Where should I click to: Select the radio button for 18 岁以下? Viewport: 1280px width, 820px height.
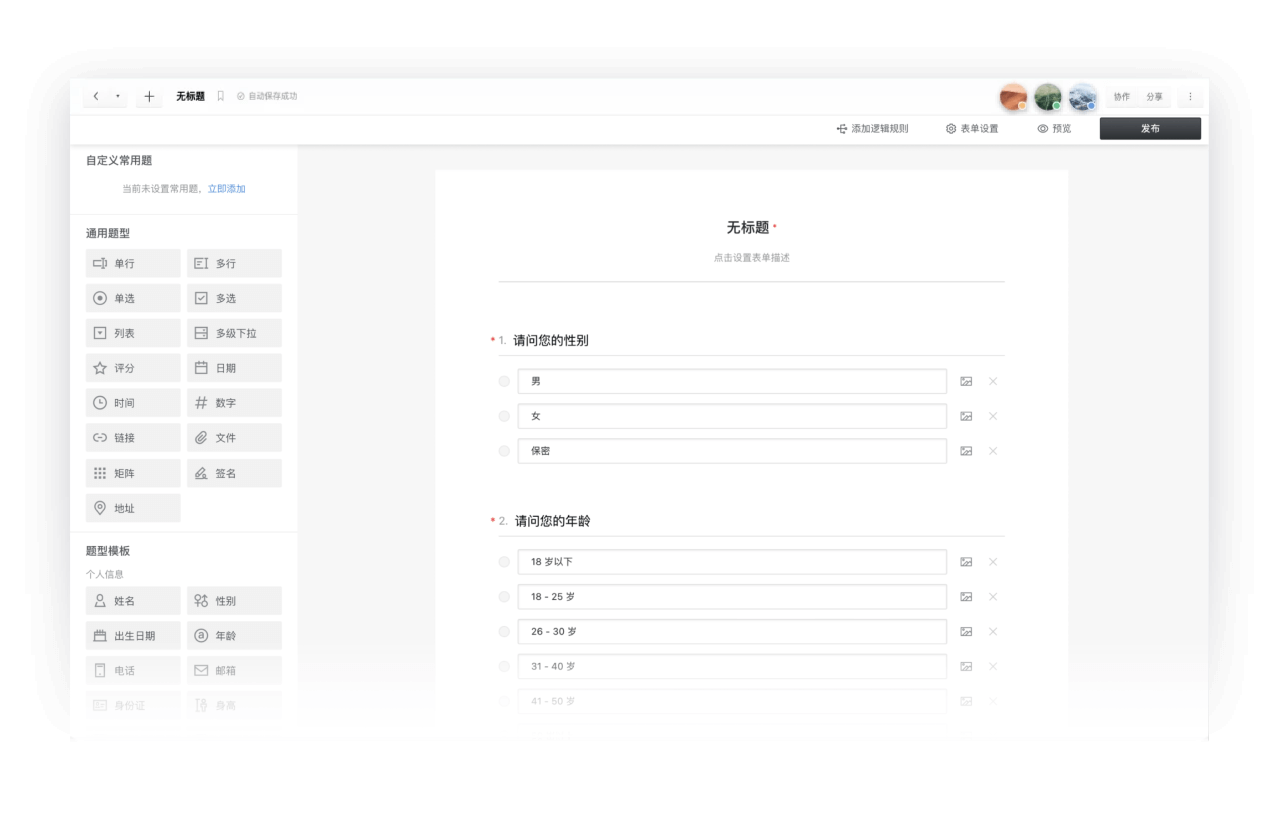pos(504,563)
